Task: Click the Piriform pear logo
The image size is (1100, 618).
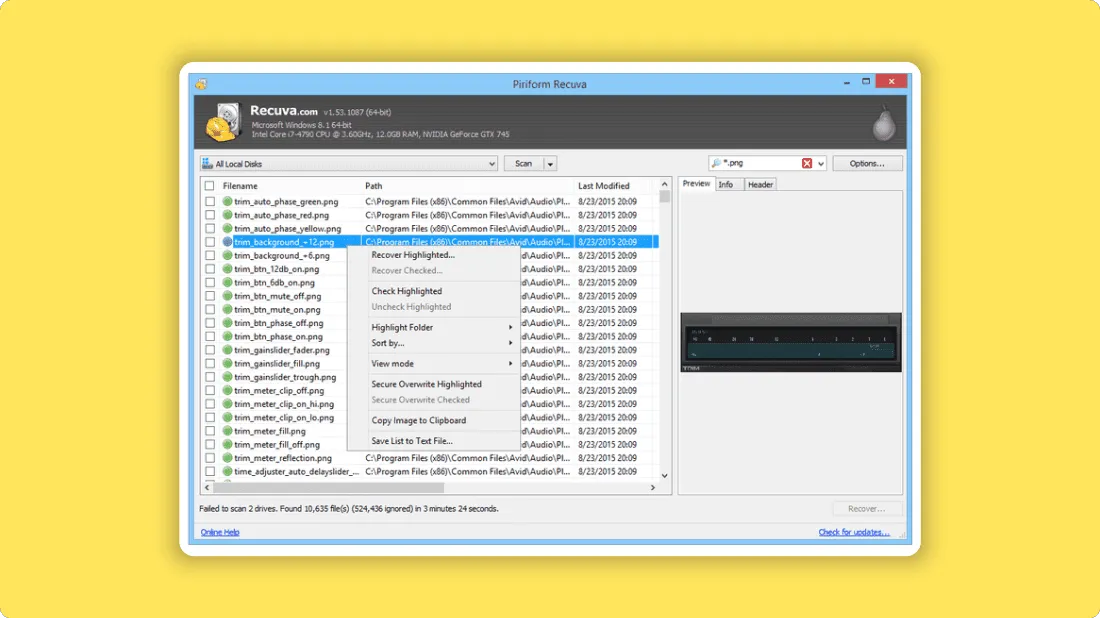Action: click(x=883, y=123)
